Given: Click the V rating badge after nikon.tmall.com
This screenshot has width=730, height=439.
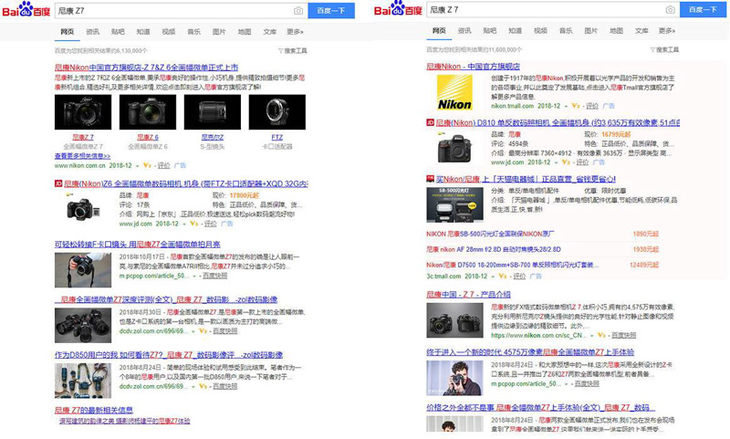Looking at the screenshot, I should tap(575, 106).
